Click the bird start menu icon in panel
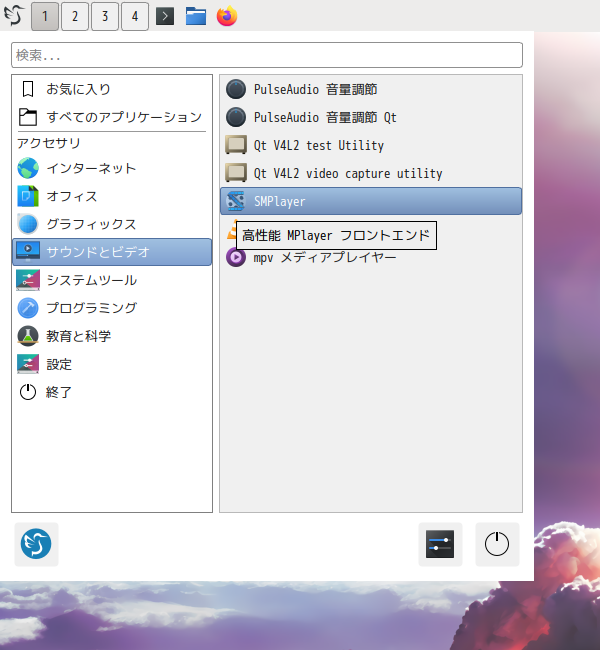 14,15
